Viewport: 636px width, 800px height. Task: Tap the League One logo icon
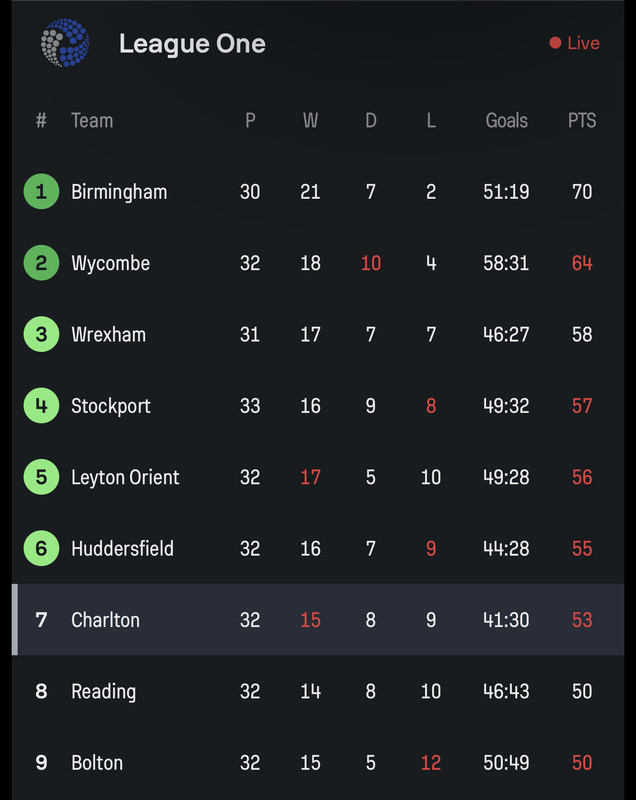pos(65,43)
